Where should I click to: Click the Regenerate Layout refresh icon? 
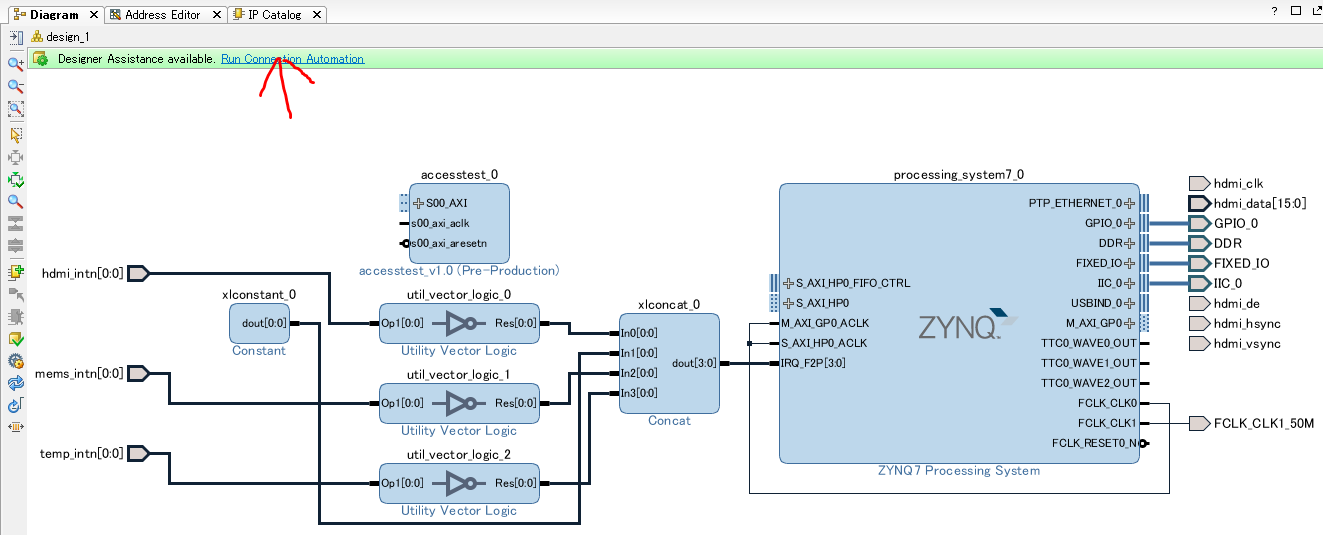pos(16,383)
